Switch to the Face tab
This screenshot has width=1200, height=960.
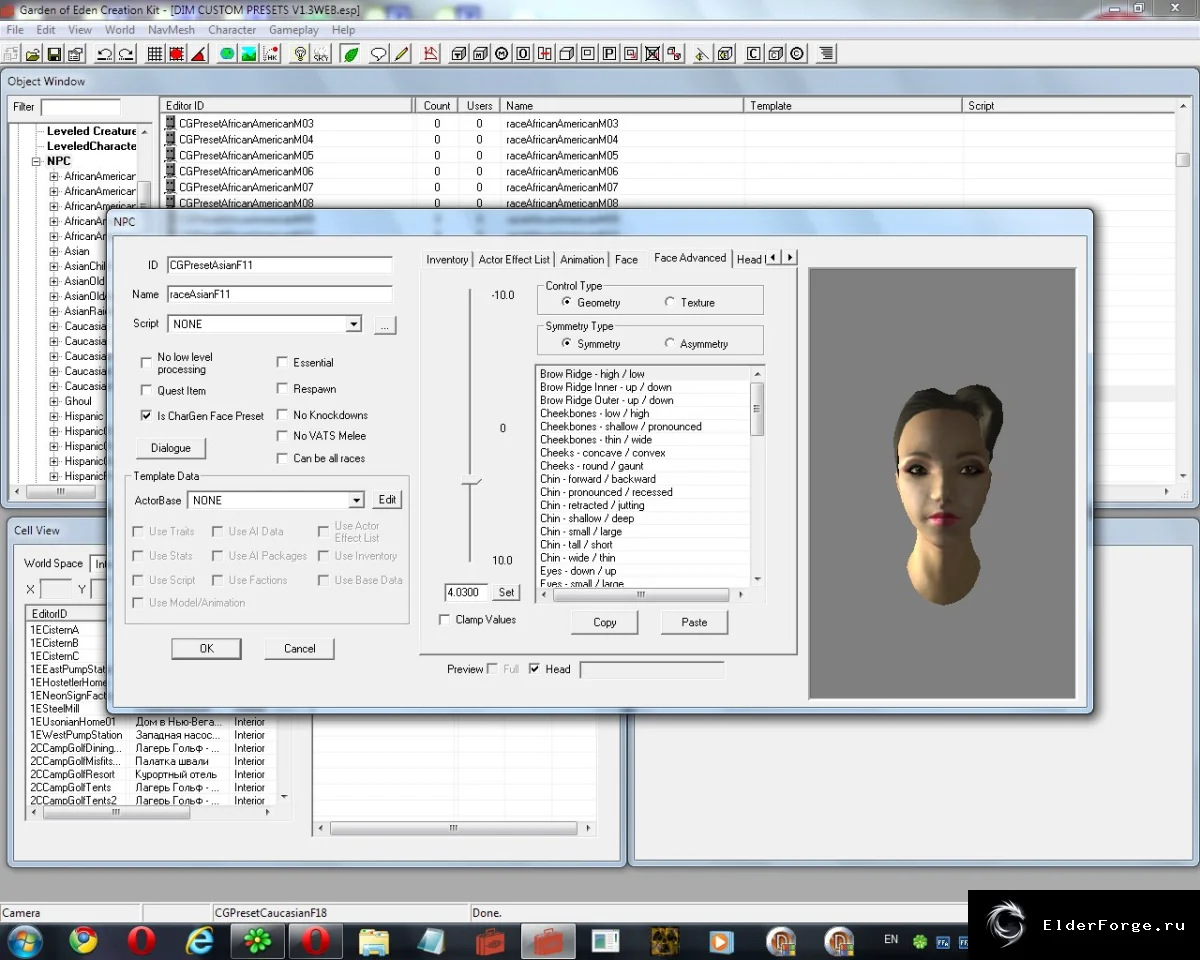[x=626, y=259]
